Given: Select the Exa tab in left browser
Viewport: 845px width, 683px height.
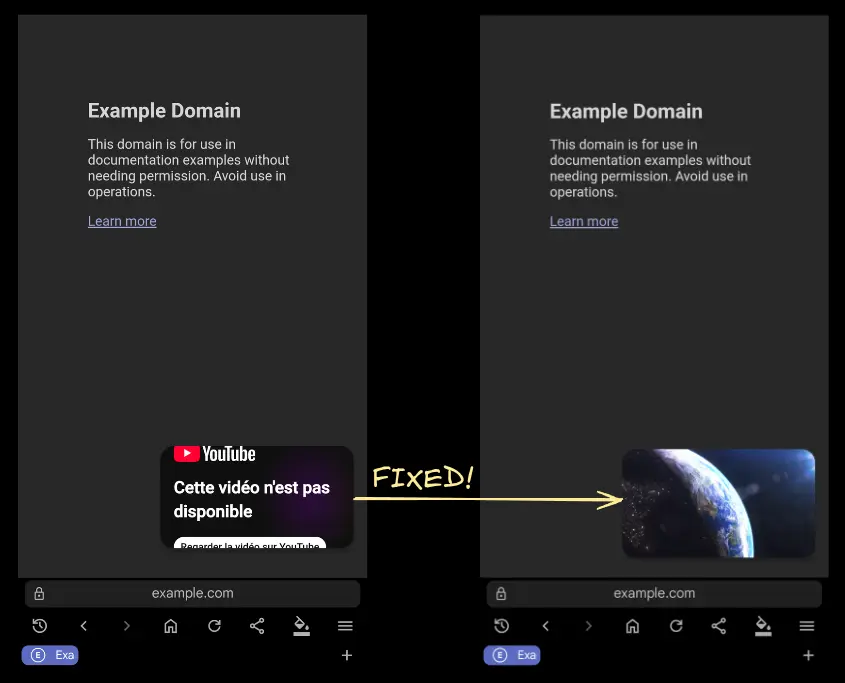Looking at the screenshot, I should (x=50, y=655).
